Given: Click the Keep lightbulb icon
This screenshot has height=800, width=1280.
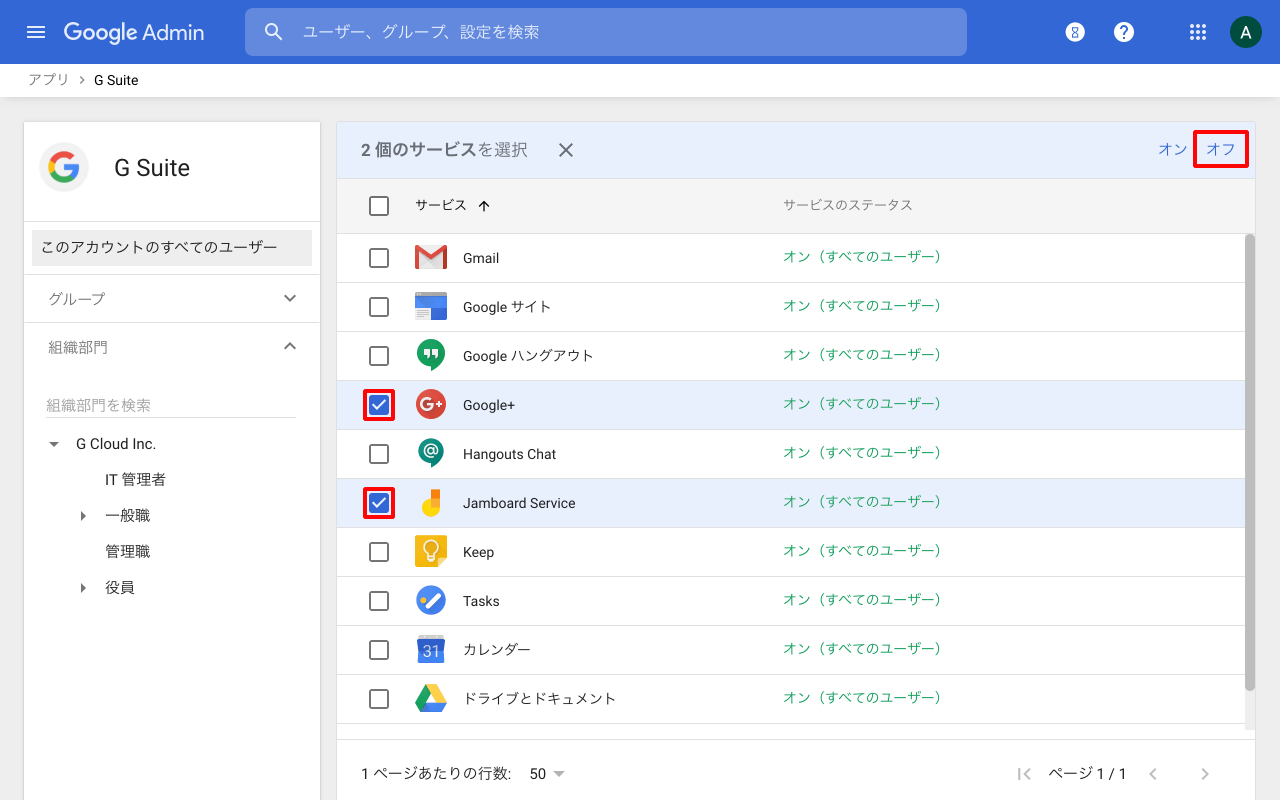Looking at the screenshot, I should coord(431,552).
